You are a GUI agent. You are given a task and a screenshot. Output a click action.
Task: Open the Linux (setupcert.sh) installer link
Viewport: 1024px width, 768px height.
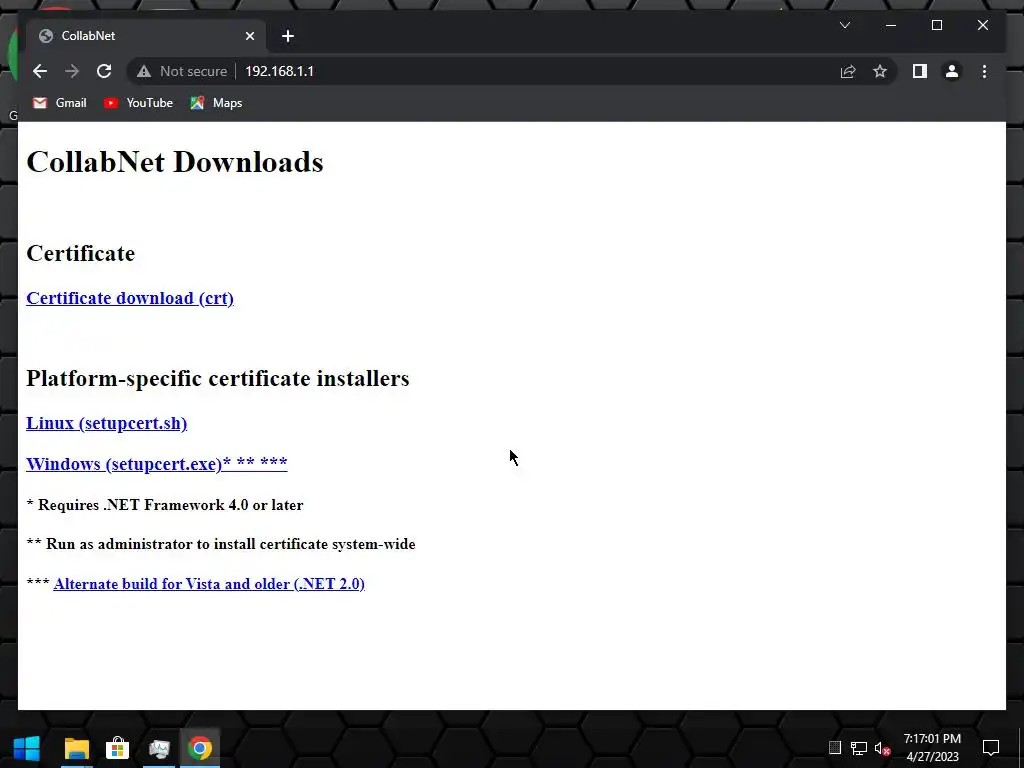click(106, 423)
